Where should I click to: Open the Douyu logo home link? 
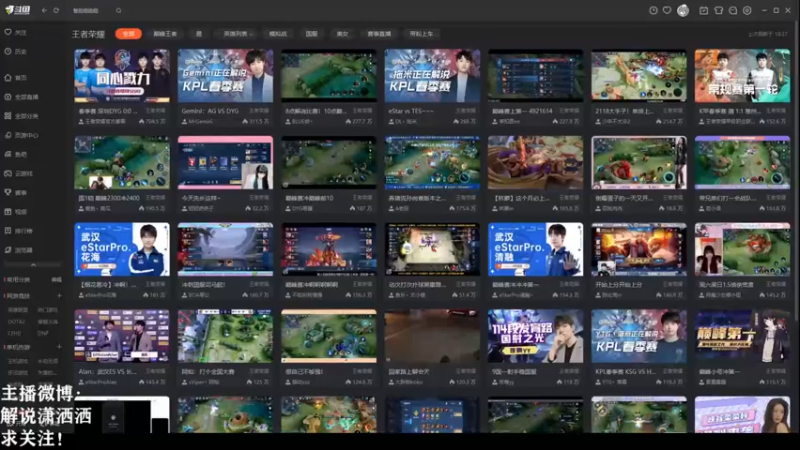pyautogui.click(x=18, y=10)
